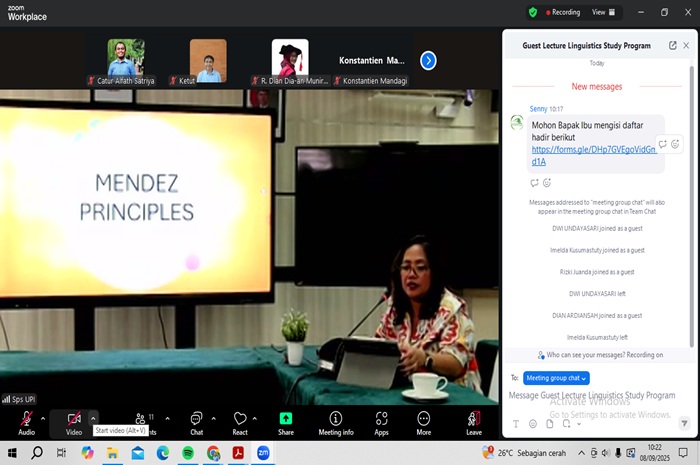Click the attach file icon in chat

[549, 424]
